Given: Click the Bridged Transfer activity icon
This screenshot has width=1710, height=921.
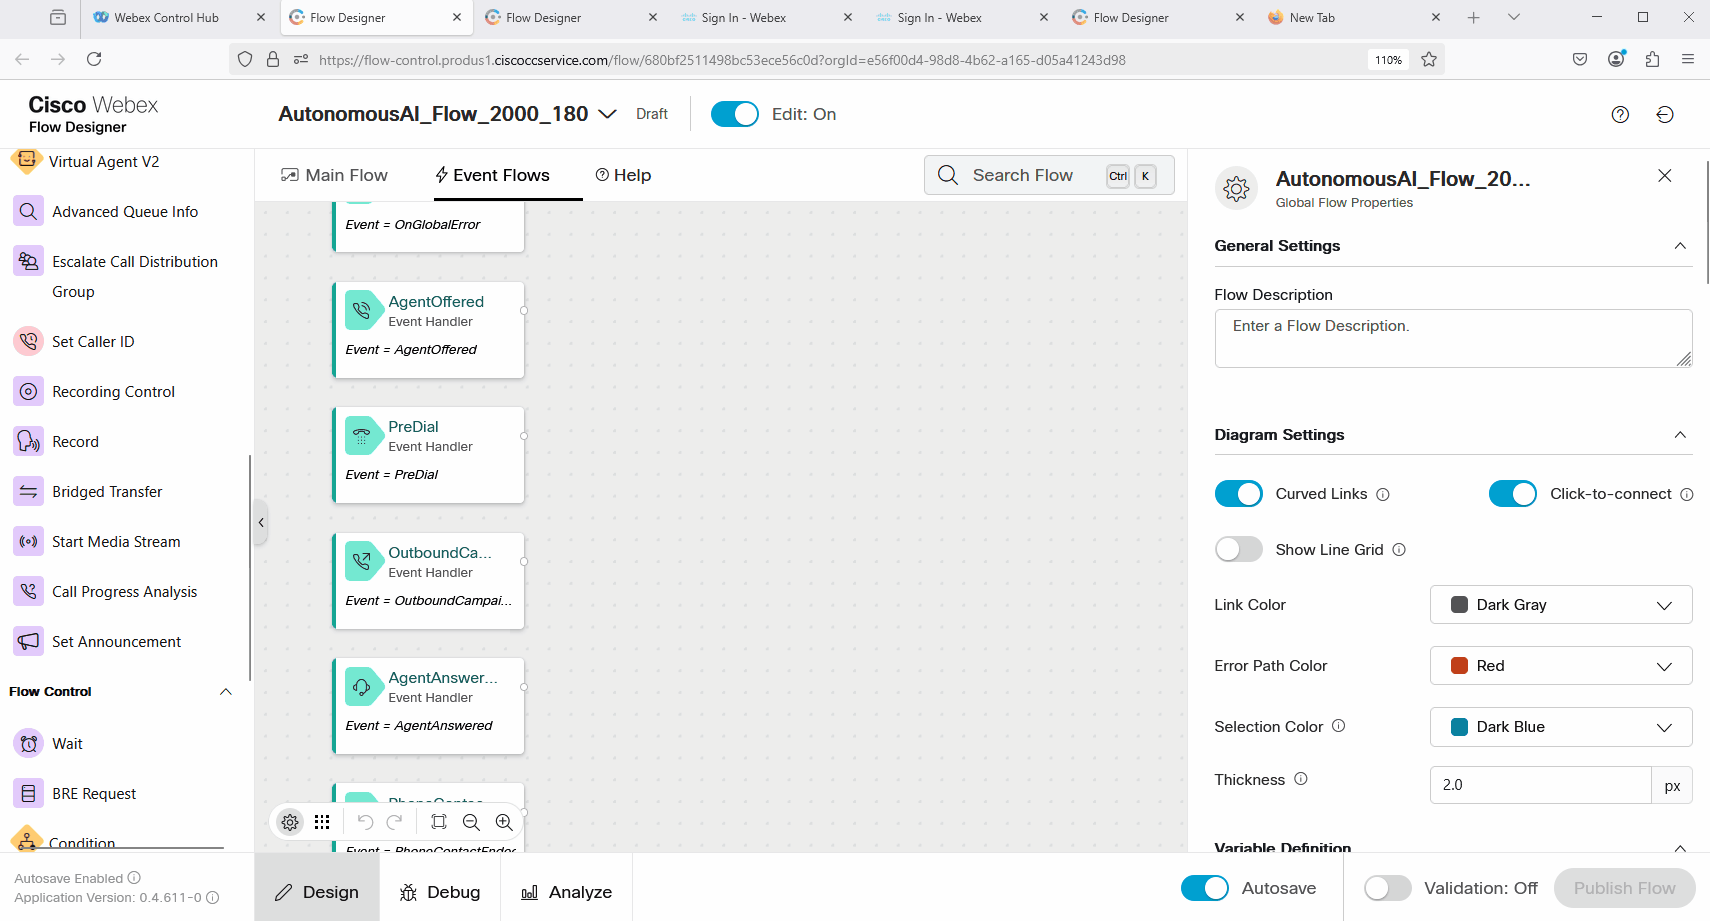Looking at the screenshot, I should click(x=28, y=491).
